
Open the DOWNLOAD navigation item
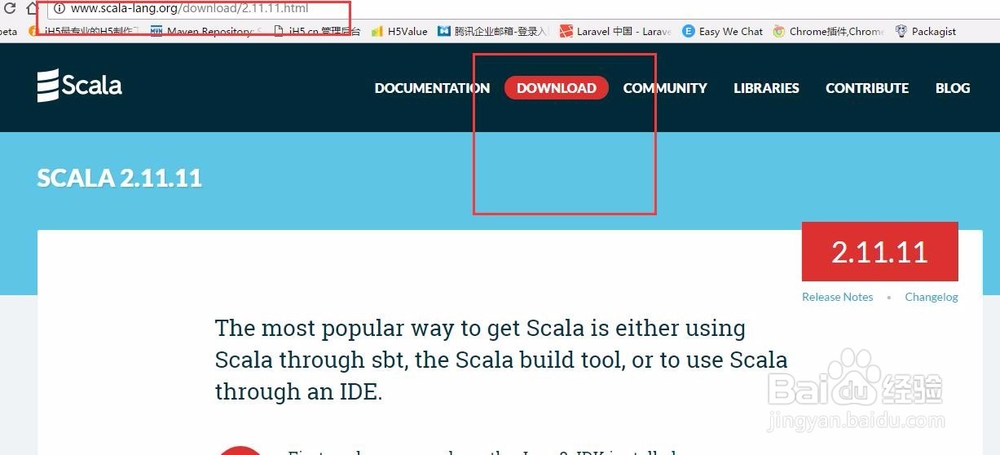tap(556, 88)
